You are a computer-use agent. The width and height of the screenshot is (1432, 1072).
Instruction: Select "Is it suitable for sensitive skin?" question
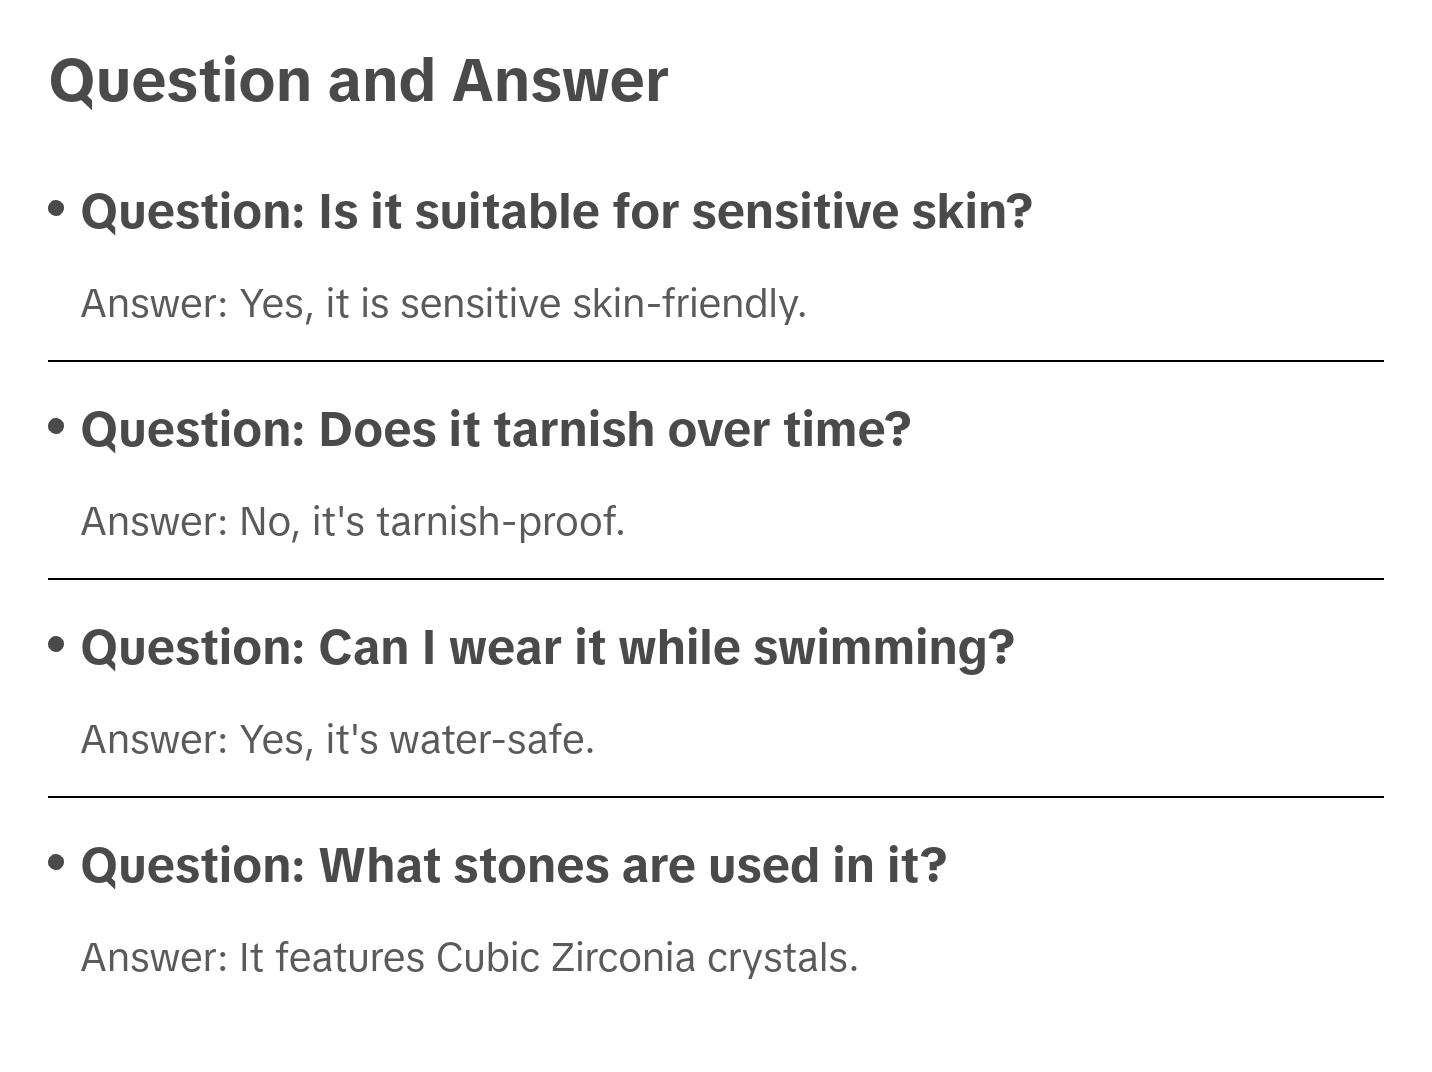tap(556, 212)
